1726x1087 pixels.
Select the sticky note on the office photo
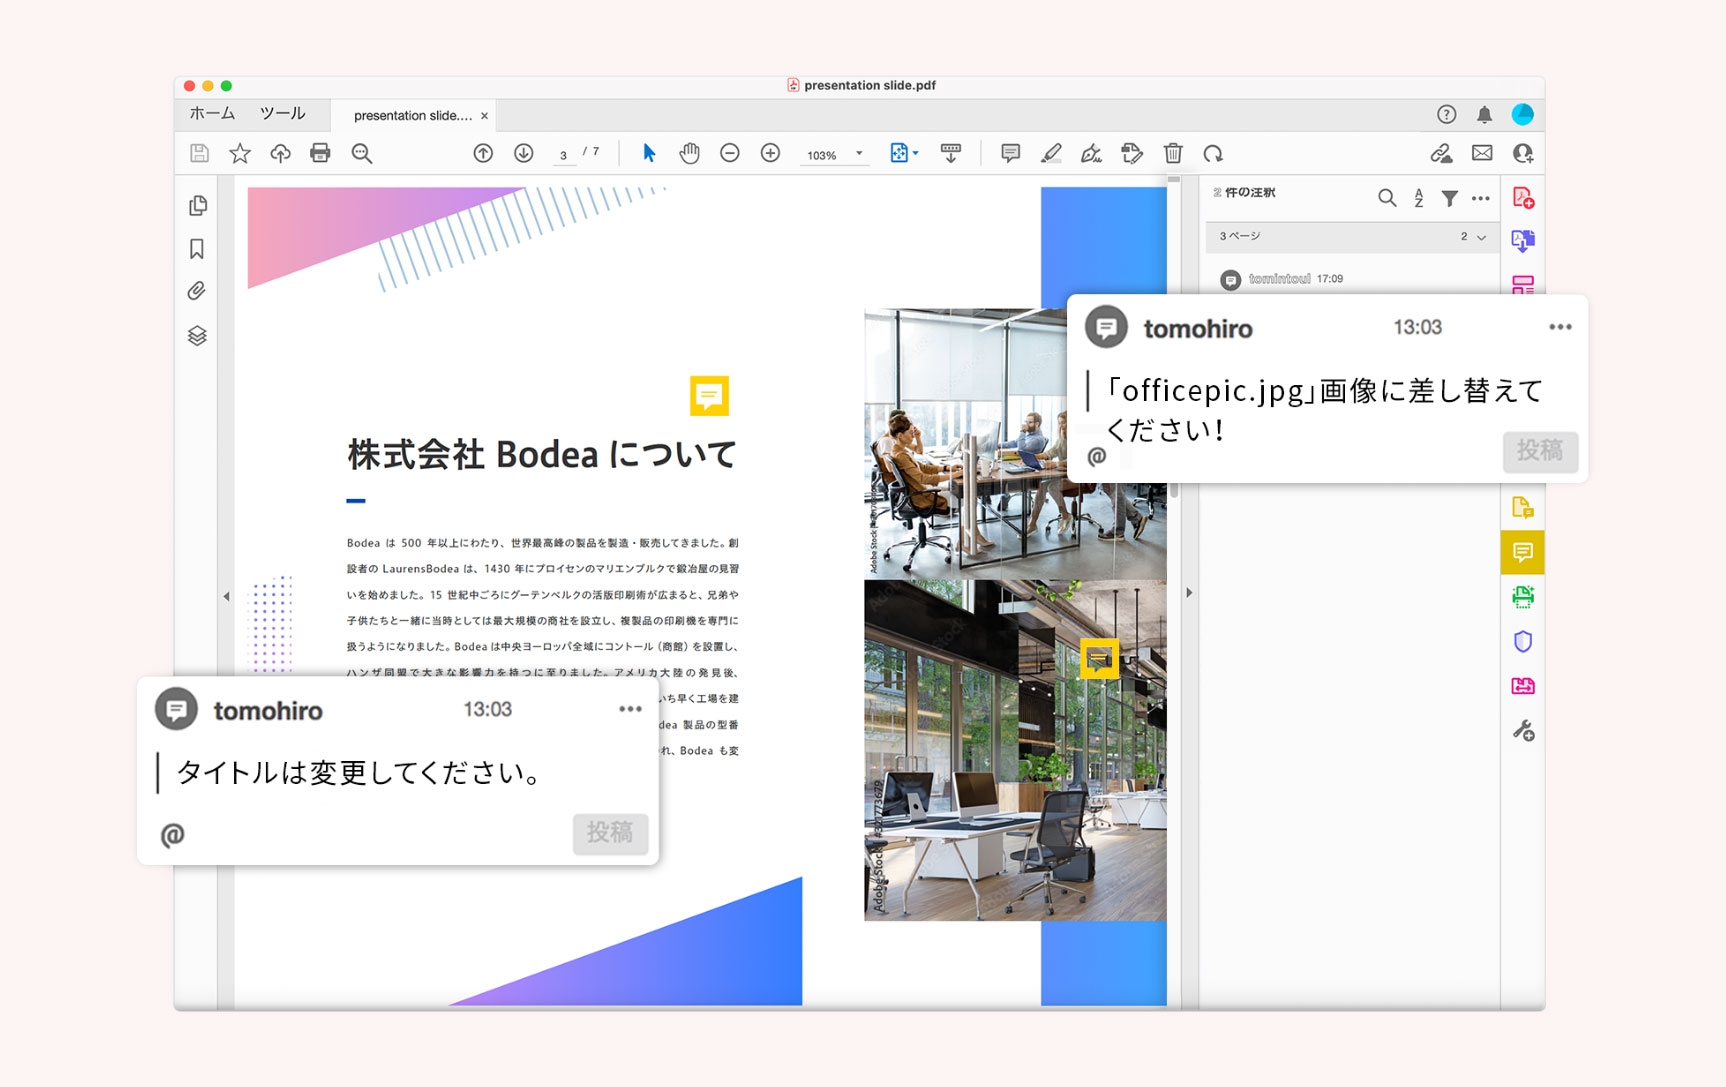click(1099, 659)
